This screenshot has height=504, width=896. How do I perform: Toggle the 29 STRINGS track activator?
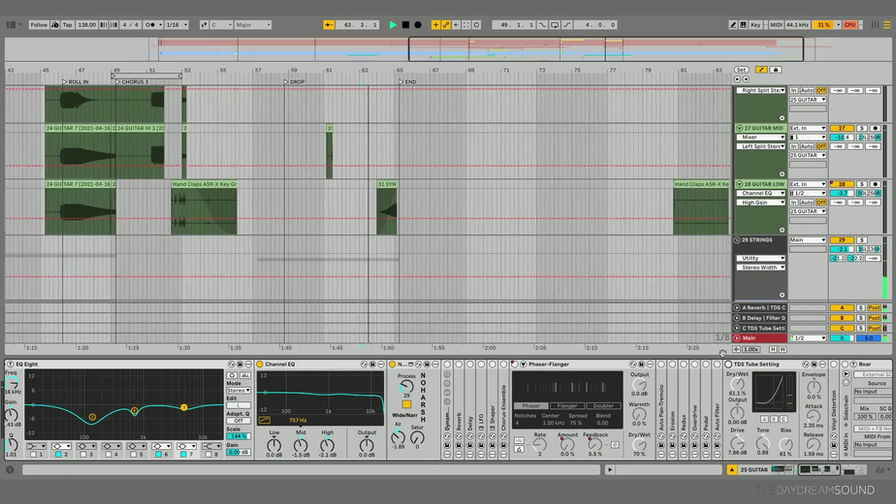coord(841,240)
